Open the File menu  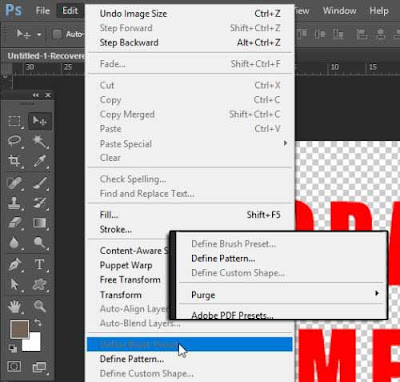[43, 11]
